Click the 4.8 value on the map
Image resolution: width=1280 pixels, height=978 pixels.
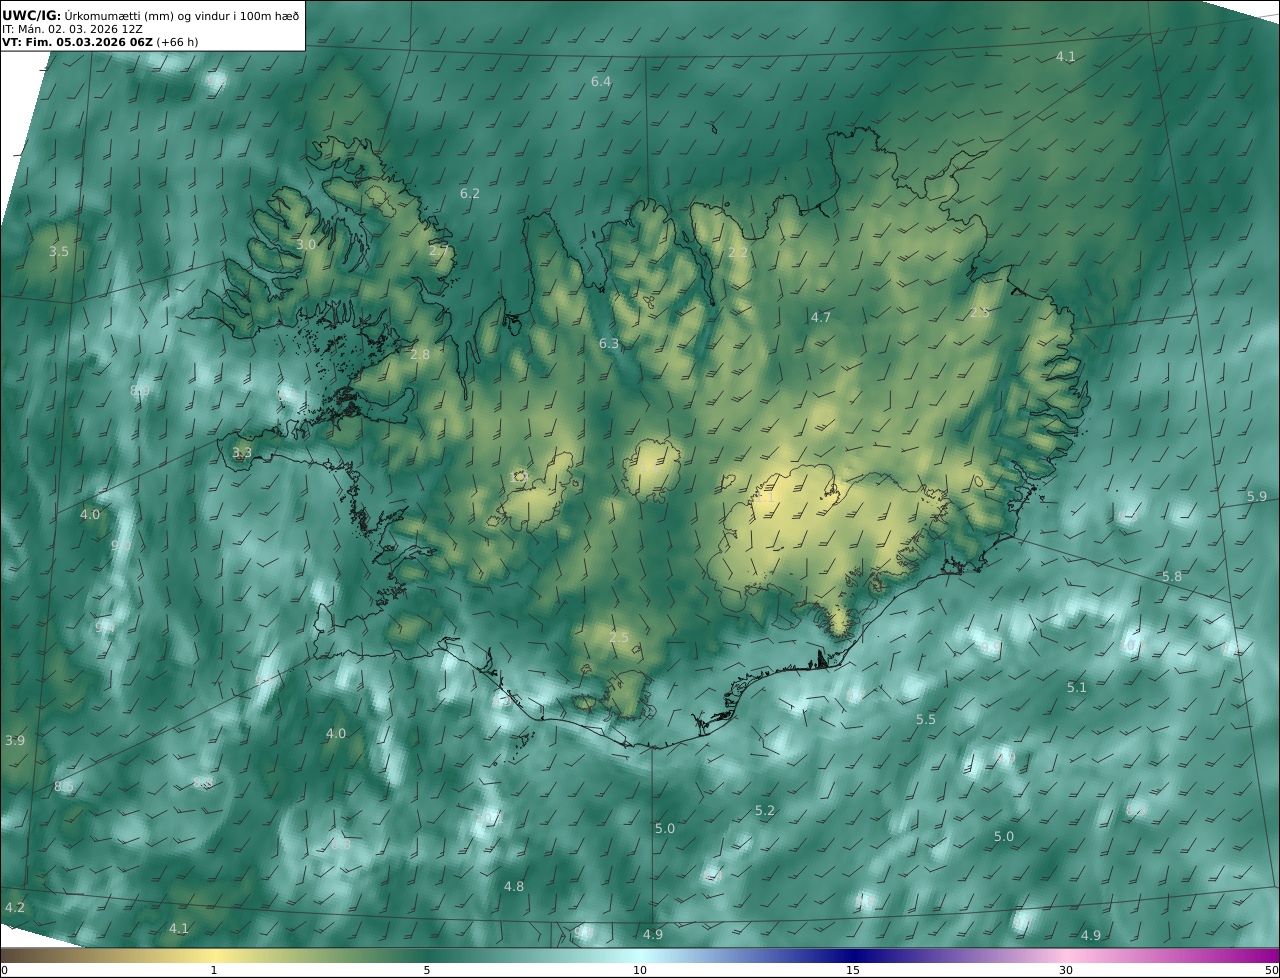pos(514,886)
